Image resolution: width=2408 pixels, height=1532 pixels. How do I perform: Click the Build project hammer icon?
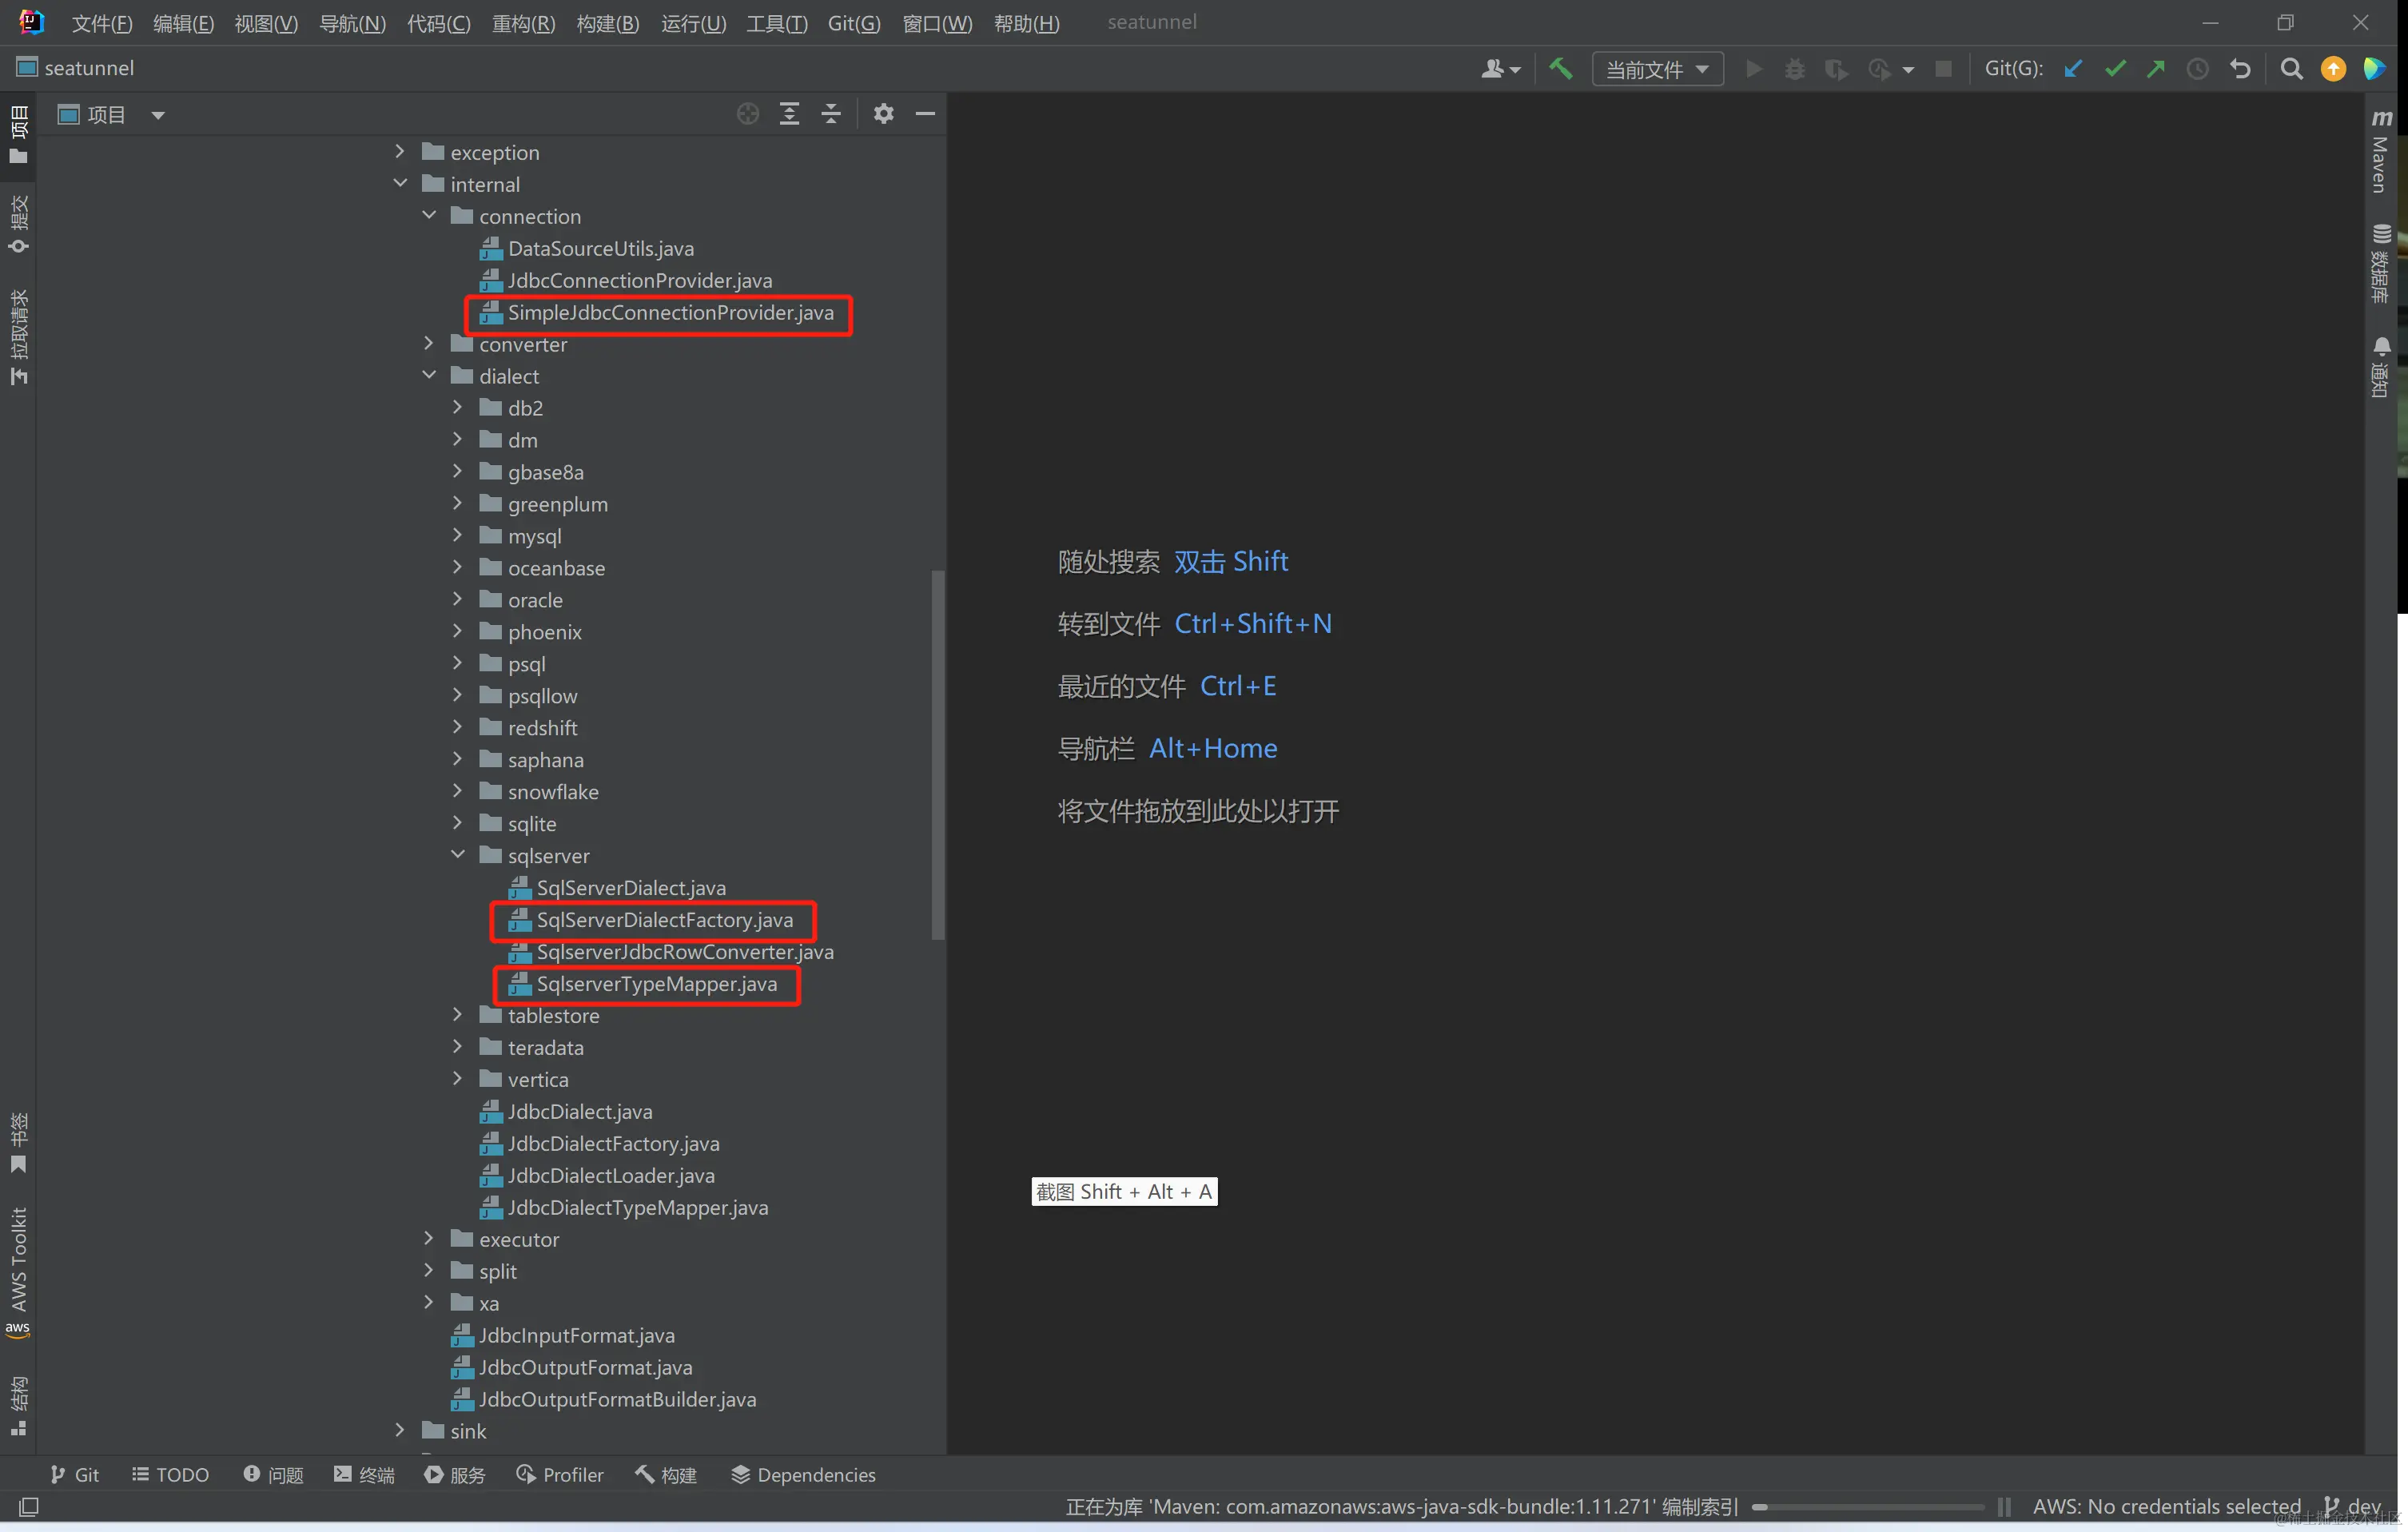[x=1560, y=68]
